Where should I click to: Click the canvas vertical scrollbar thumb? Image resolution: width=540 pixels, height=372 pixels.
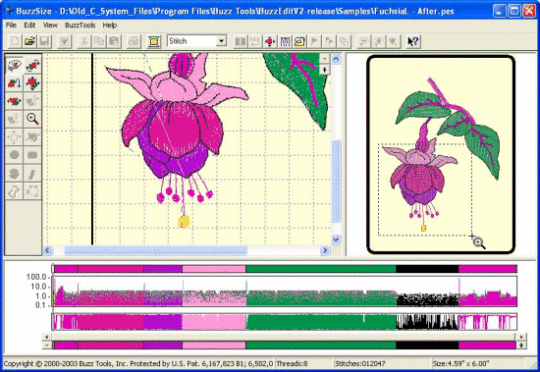pos(336,181)
